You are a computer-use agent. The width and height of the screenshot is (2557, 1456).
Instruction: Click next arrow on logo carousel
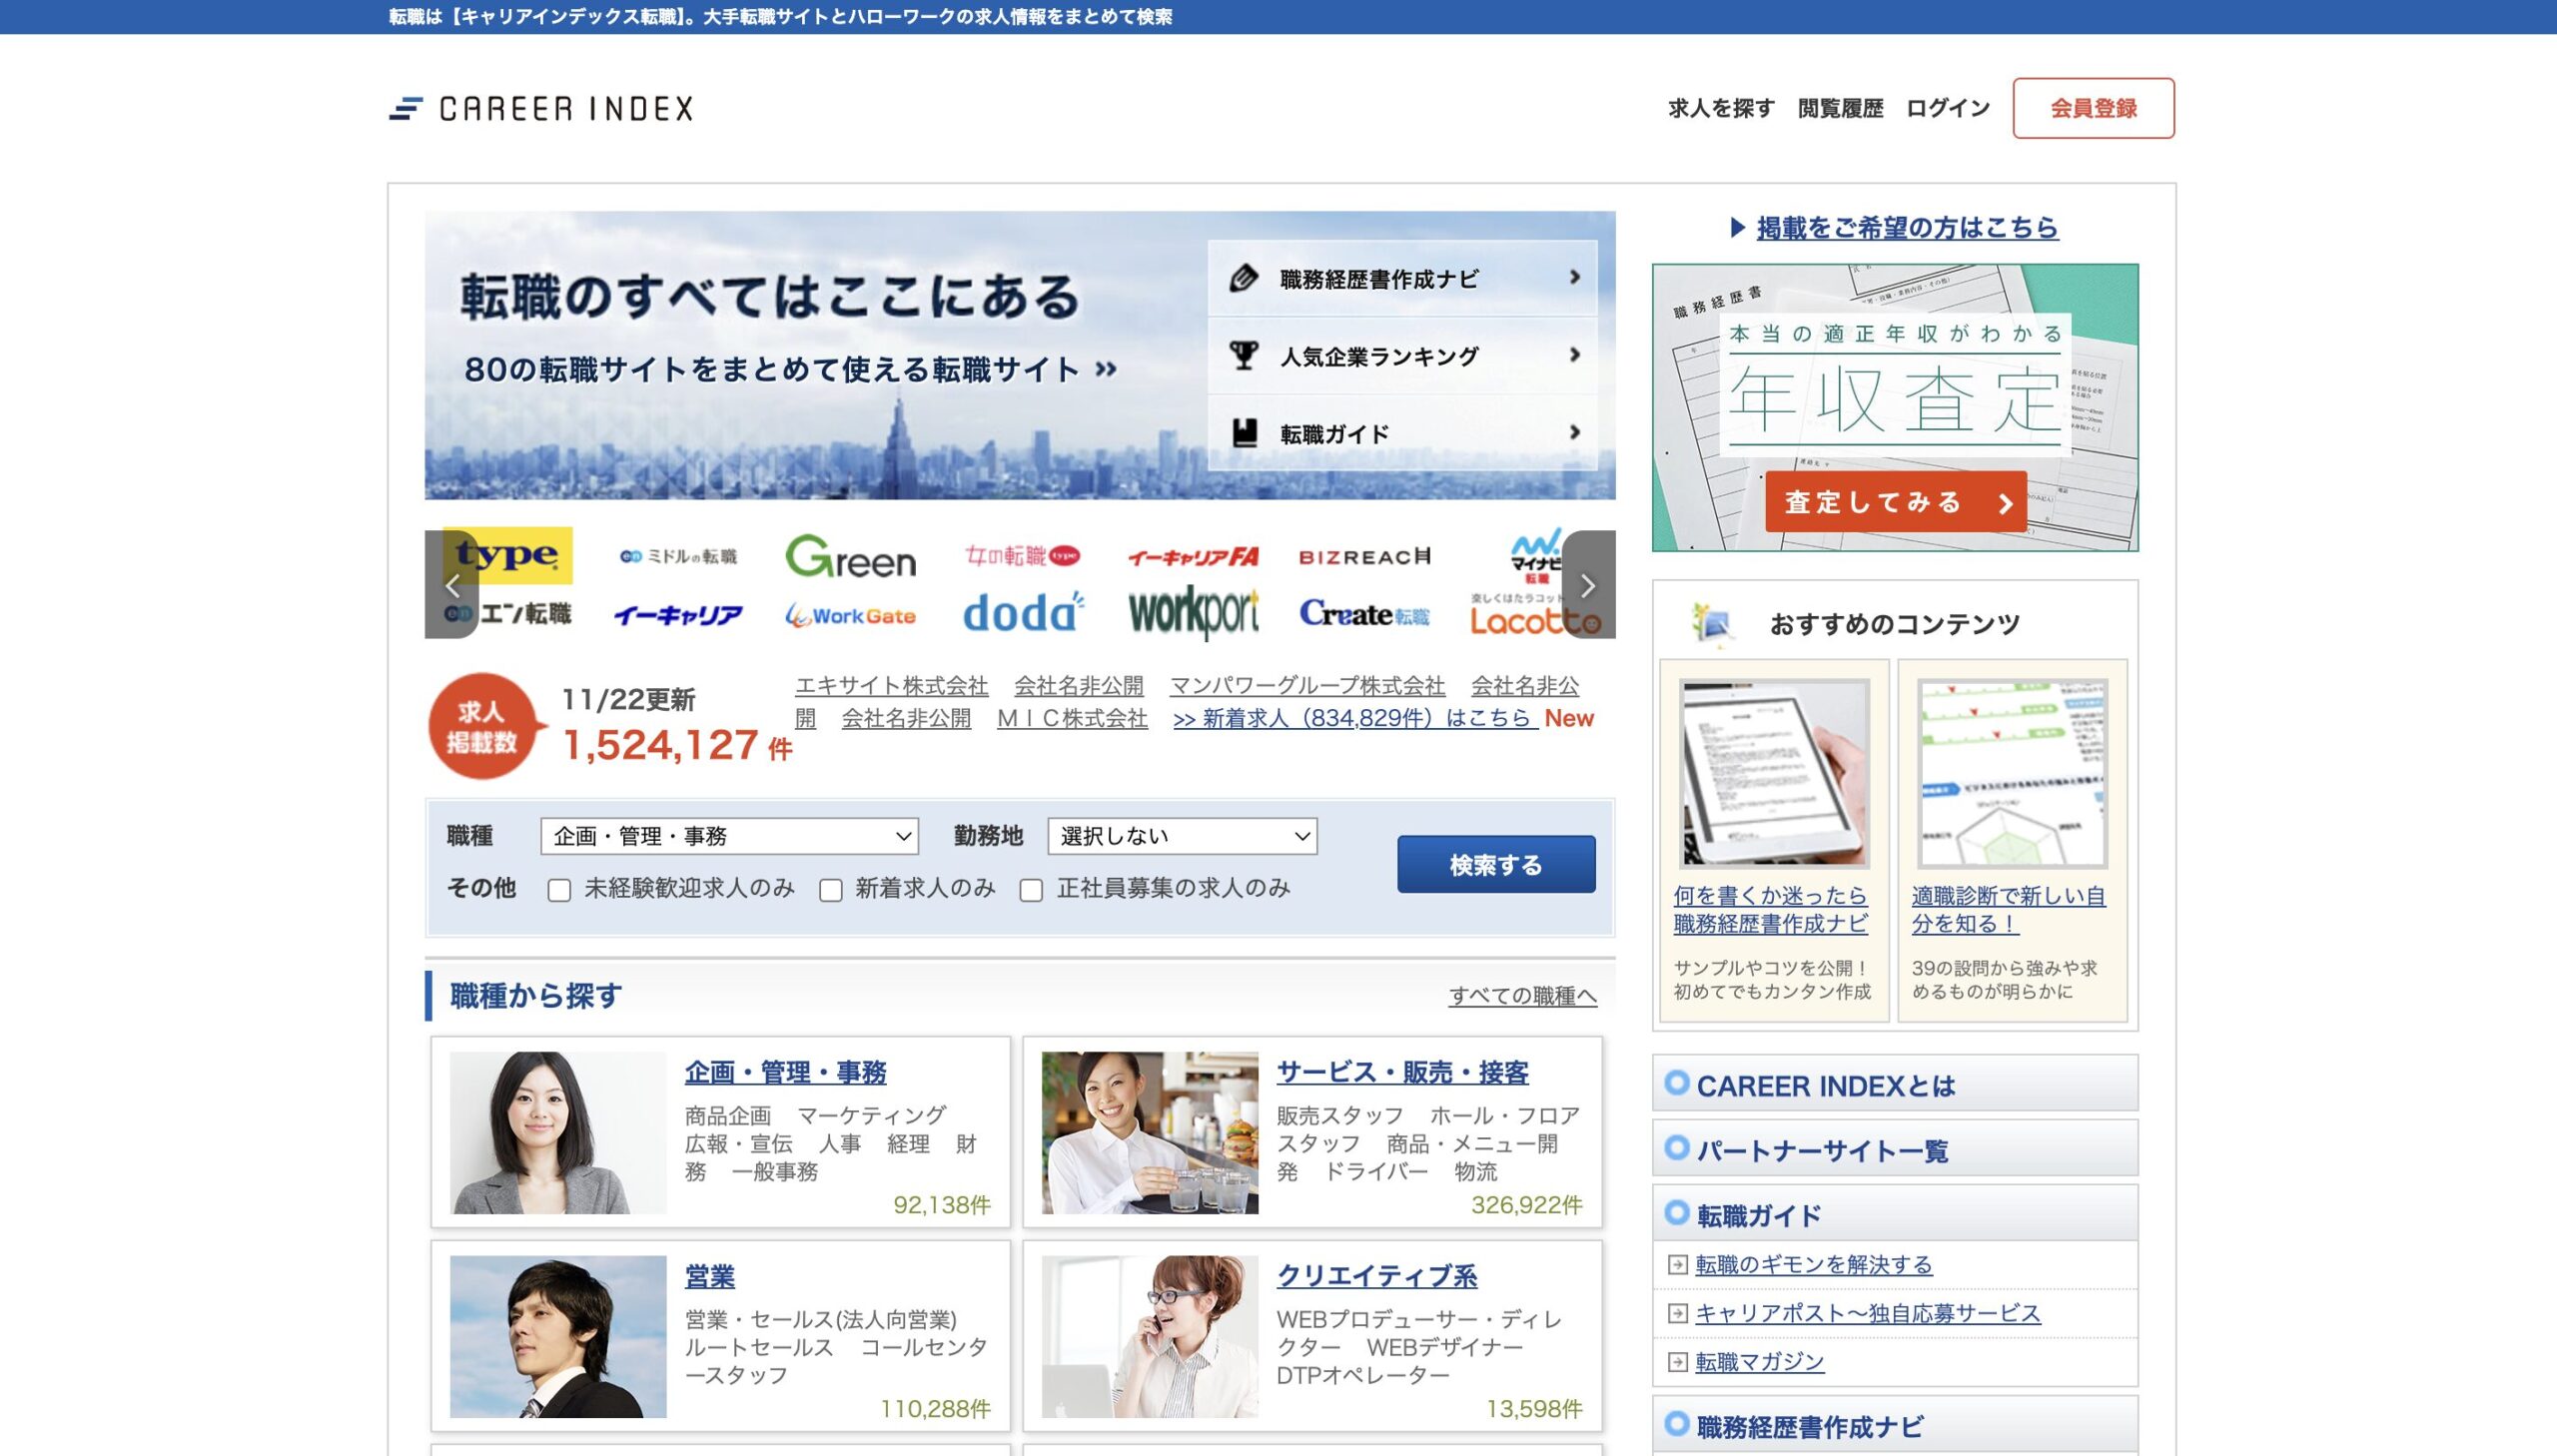click(x=1587, y=585)
